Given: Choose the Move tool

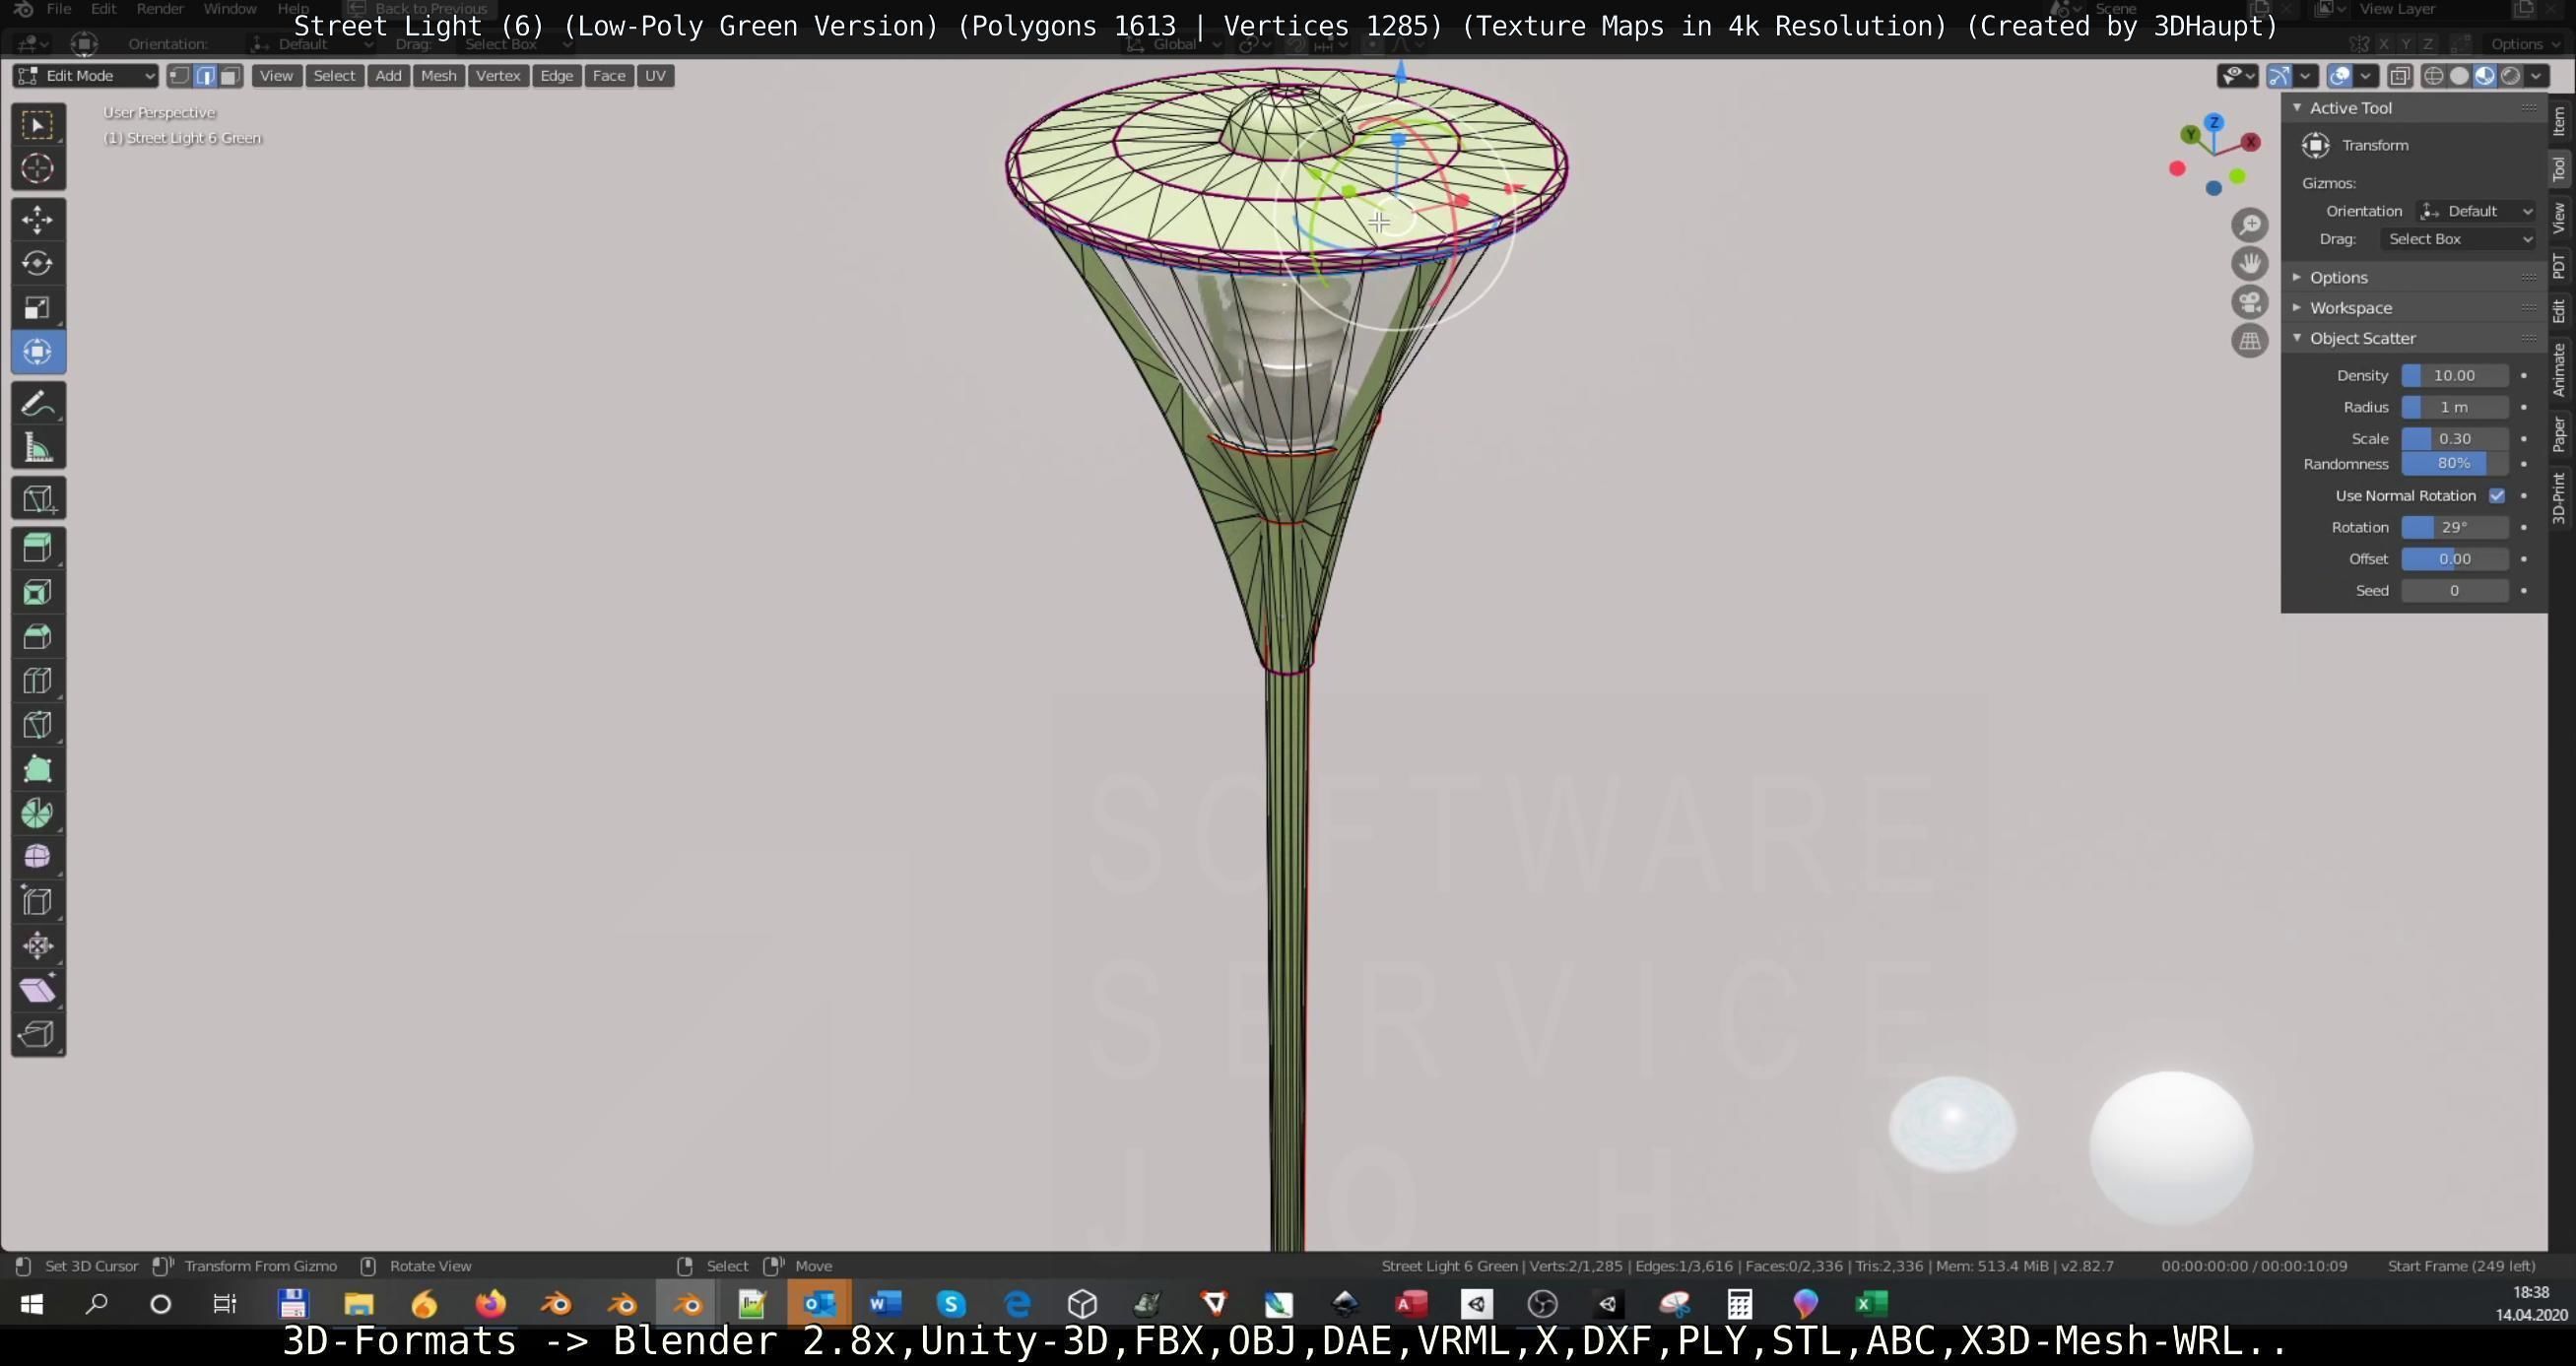Looking at the screenshot, I should (38, 219).
